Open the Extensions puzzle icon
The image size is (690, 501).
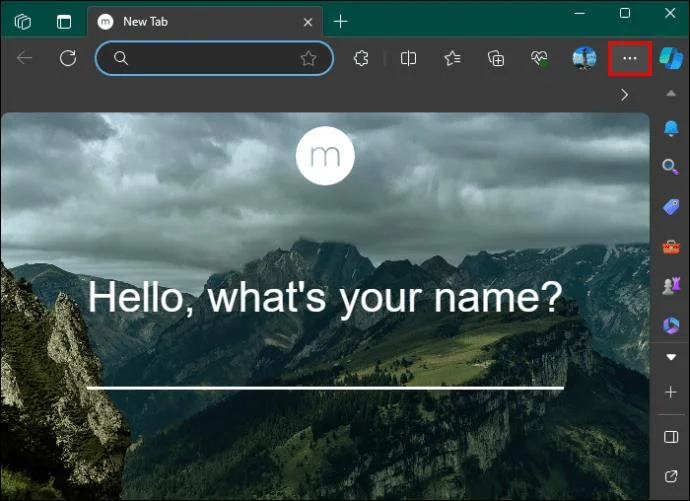(361, 58)
